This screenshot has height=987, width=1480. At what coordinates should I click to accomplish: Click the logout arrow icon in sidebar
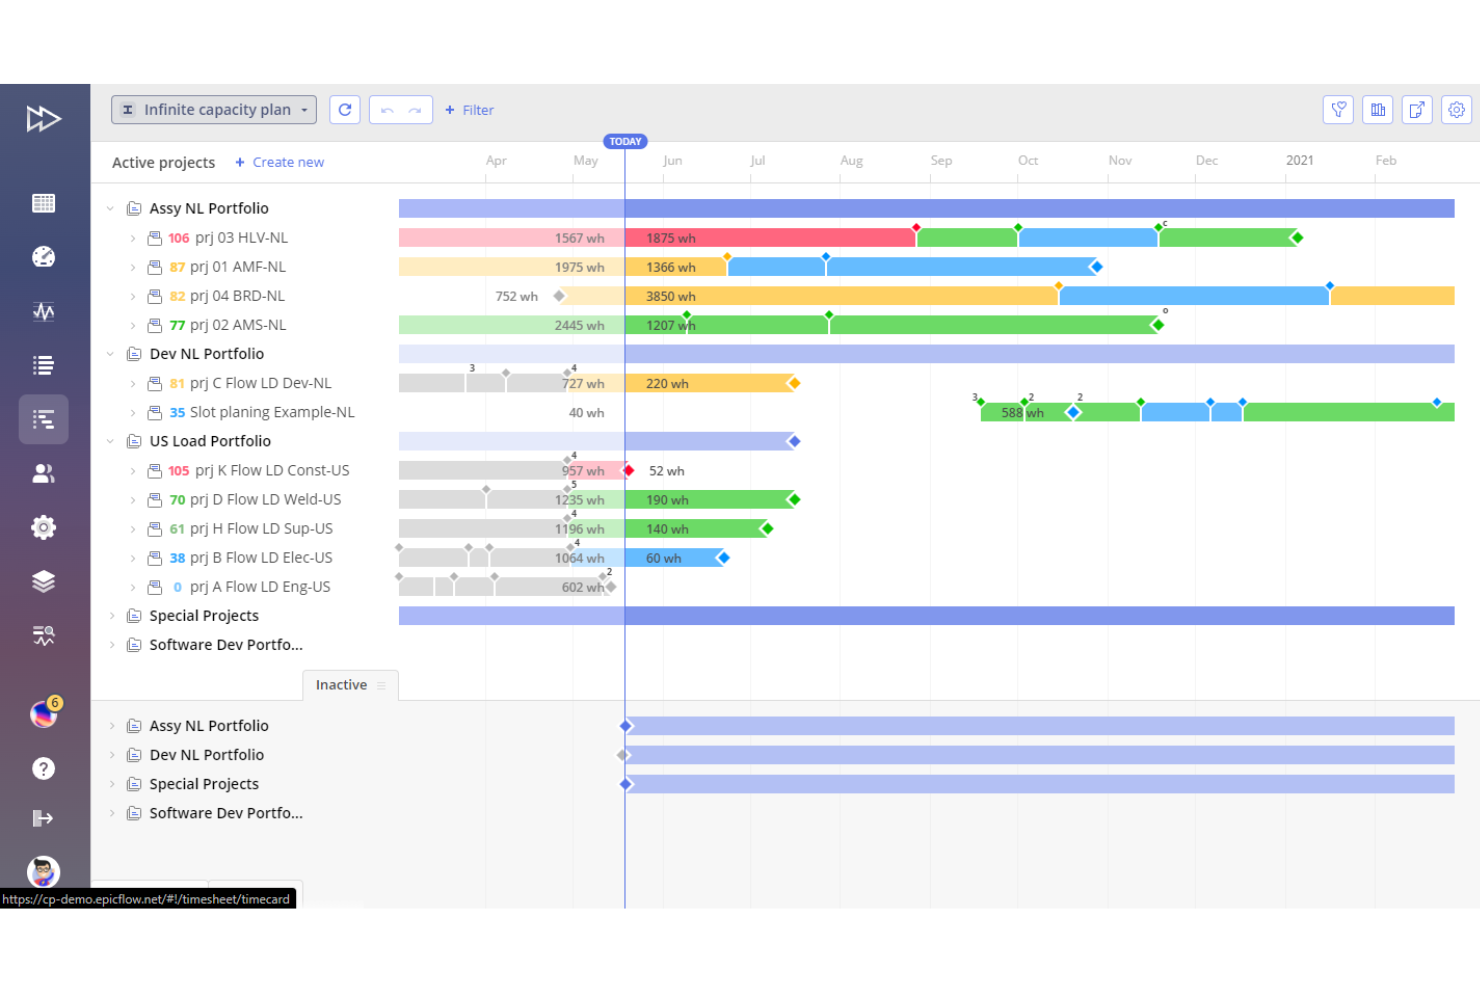tap(43, 818)
